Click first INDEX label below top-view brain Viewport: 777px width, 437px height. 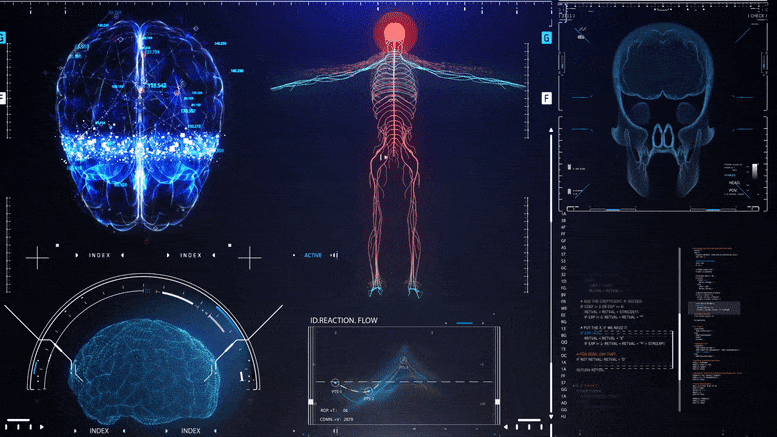coord(100,256)
